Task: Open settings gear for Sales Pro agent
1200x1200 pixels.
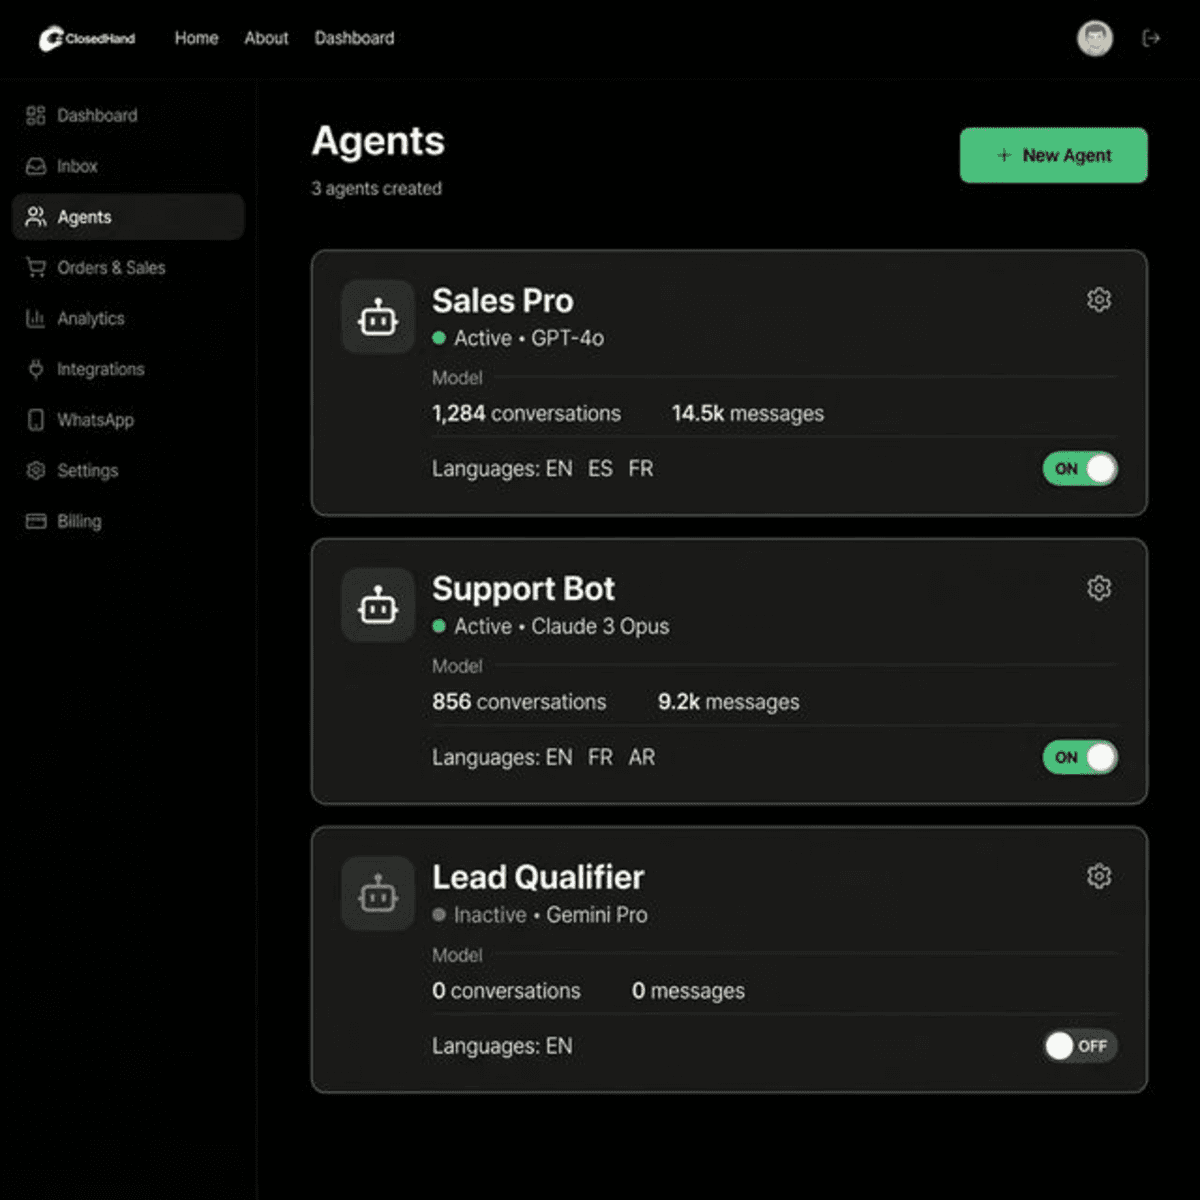Action: [1099, 299]
